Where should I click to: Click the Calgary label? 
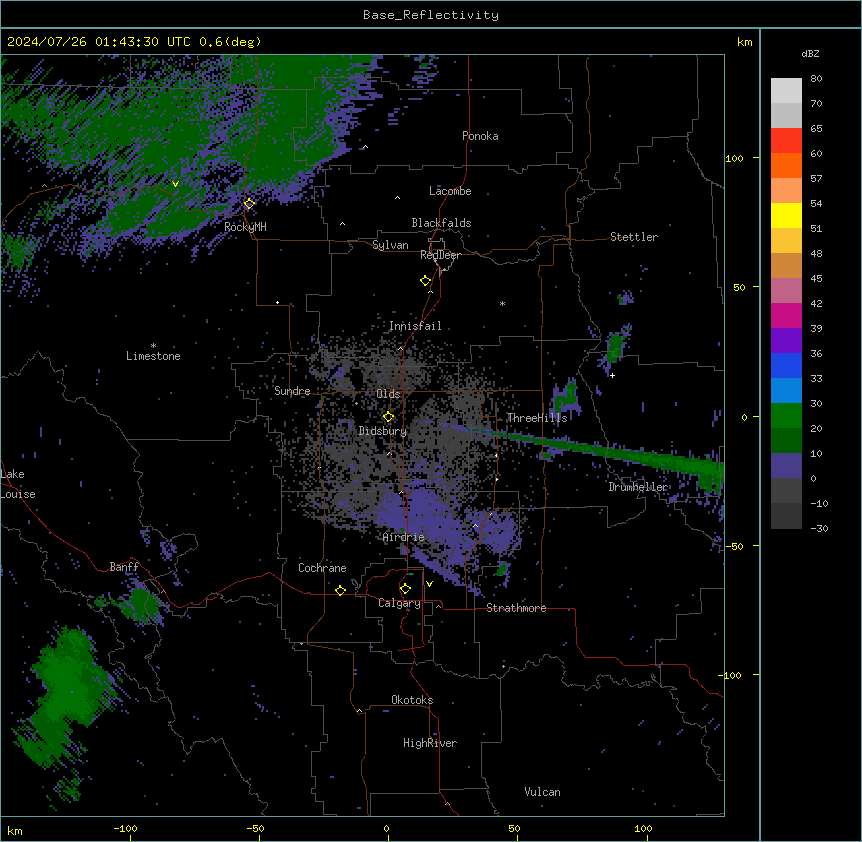click(399, 603)
